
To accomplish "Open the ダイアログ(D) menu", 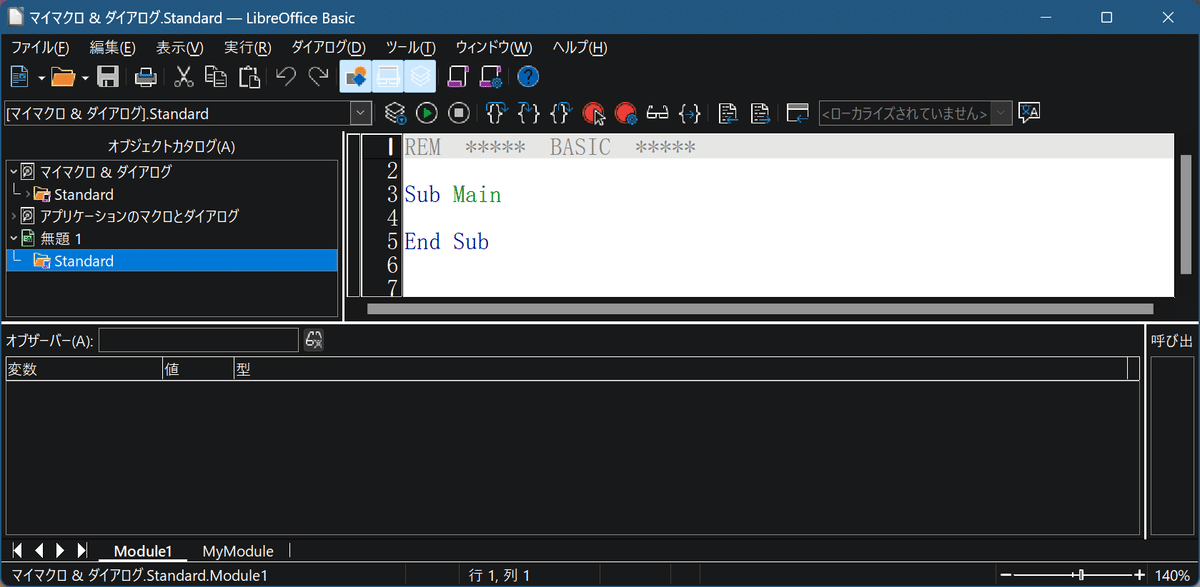I will pyautogui.click(x=329, y=47).
